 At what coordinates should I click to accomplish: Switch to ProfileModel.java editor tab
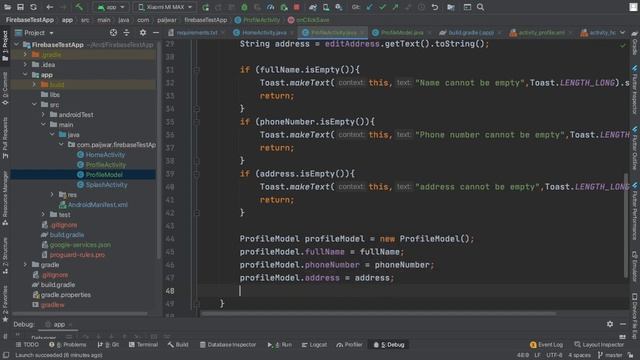[402, 32]
